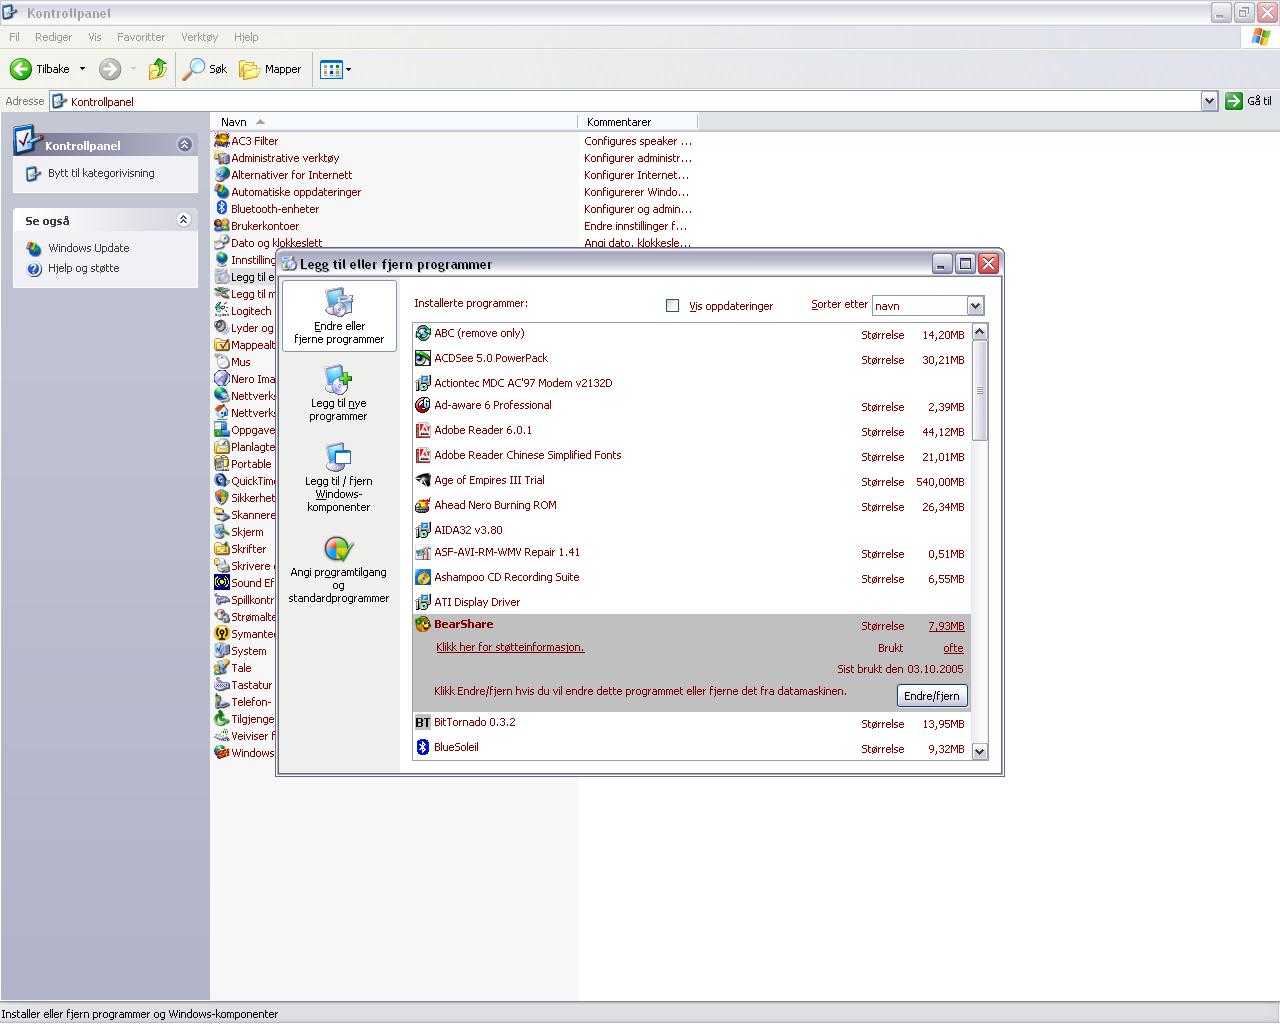
Task: Click the ABC (remove only) program icon
Action: point(423,333)
